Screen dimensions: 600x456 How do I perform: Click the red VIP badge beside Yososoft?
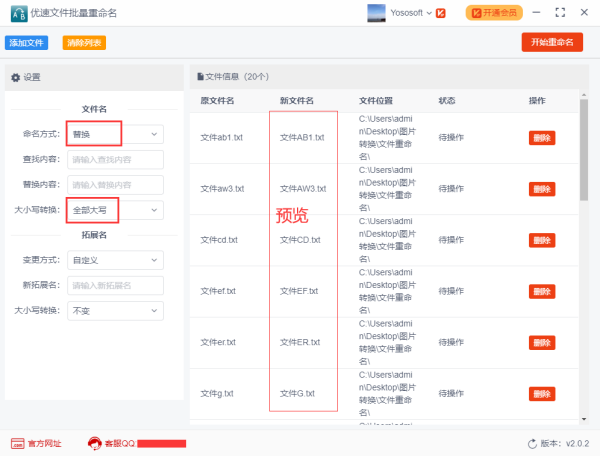pyautogui.click(x=443, y=13)
